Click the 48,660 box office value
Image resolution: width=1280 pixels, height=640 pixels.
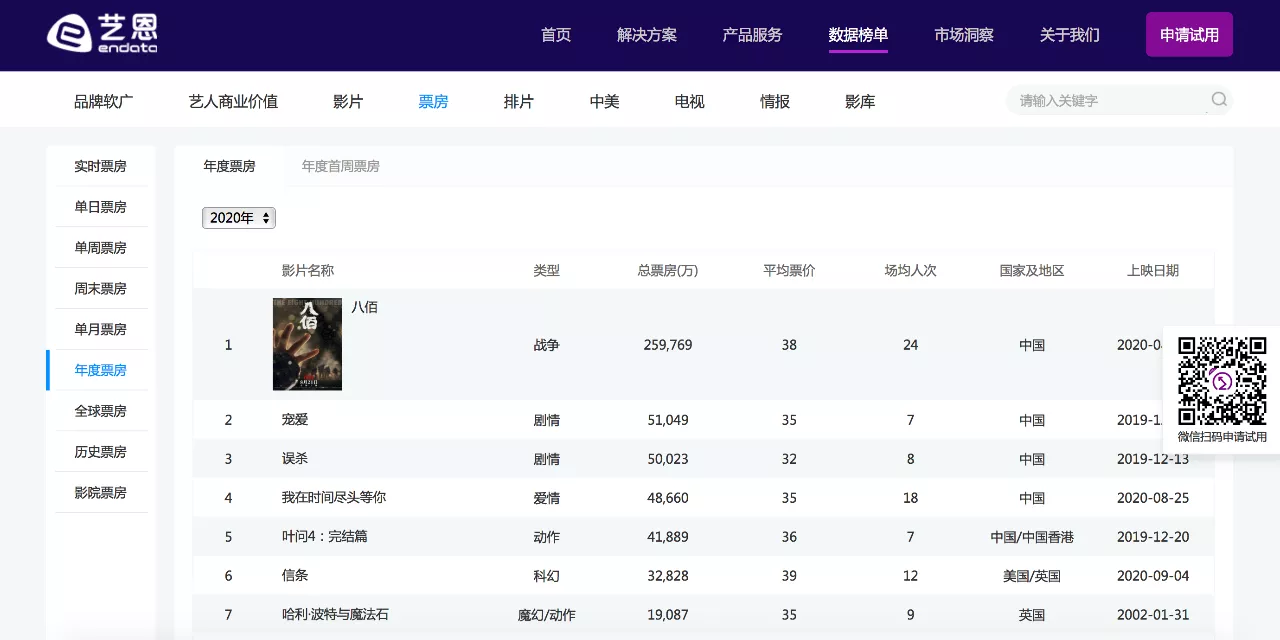[x=668, y=498]
